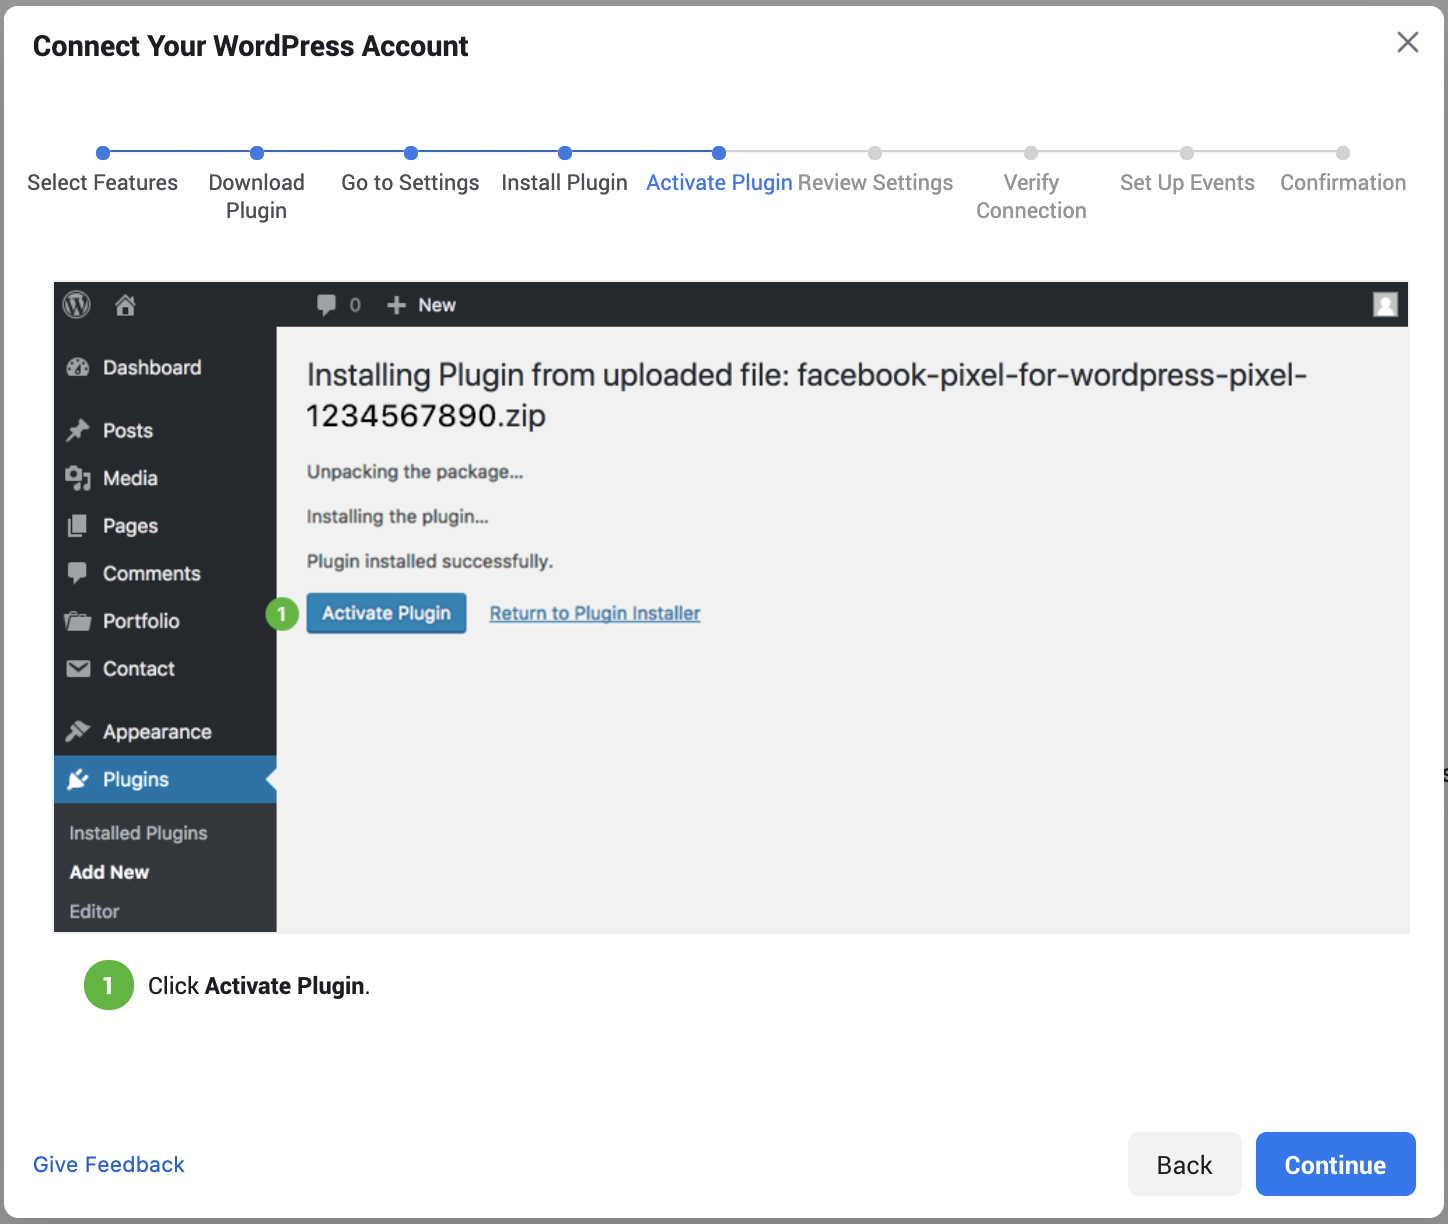
Task: Open Comments in WordPress sidebar
Action: pyautogui.click(x=165, y=573)
